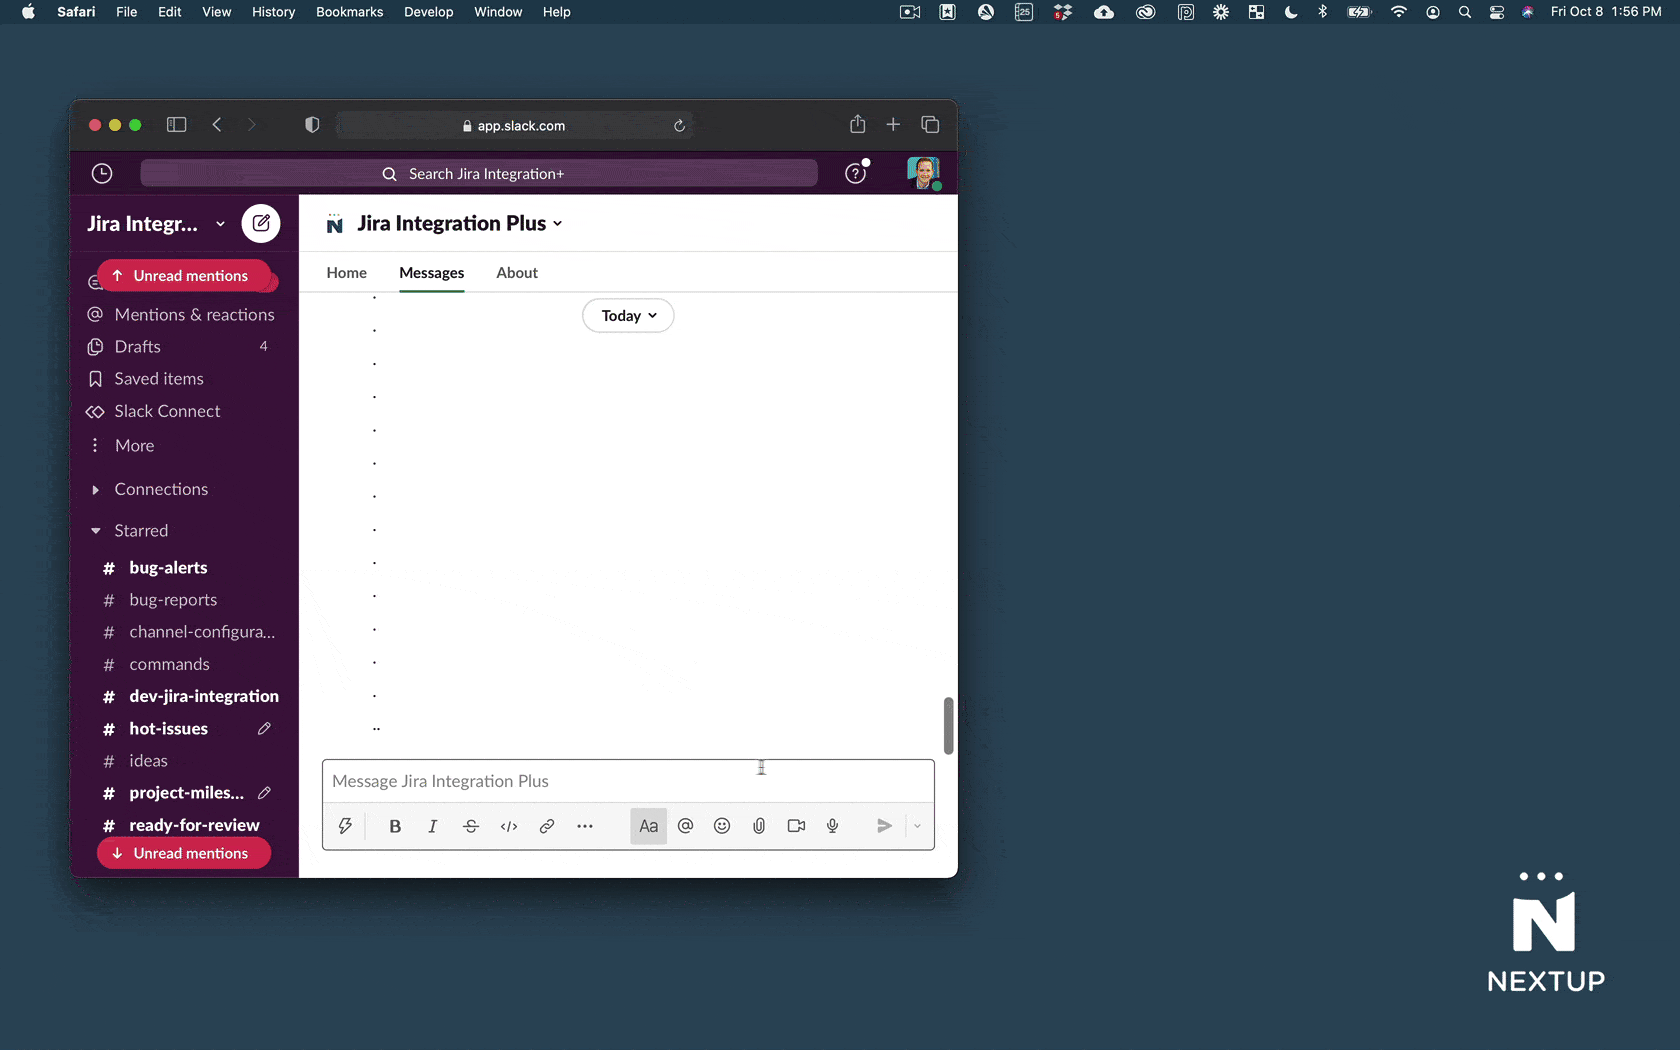Select the Messages tab
The image size is (1680, 1050).
point(432,273)
